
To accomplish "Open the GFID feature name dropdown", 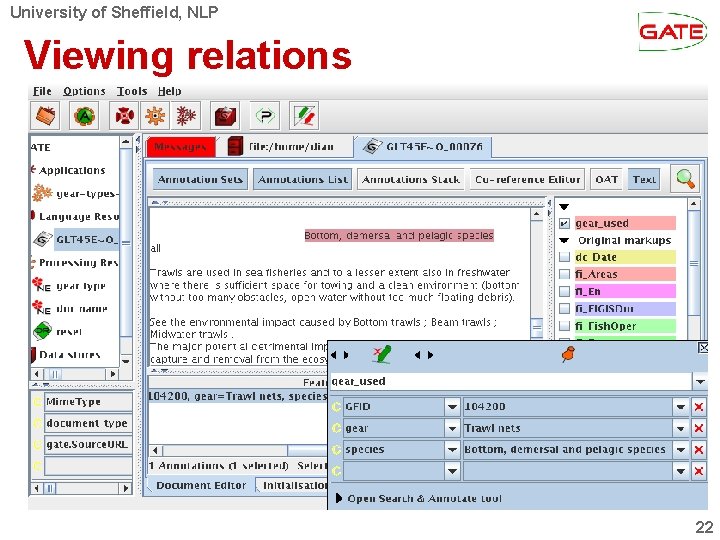I will click(452, 407).
